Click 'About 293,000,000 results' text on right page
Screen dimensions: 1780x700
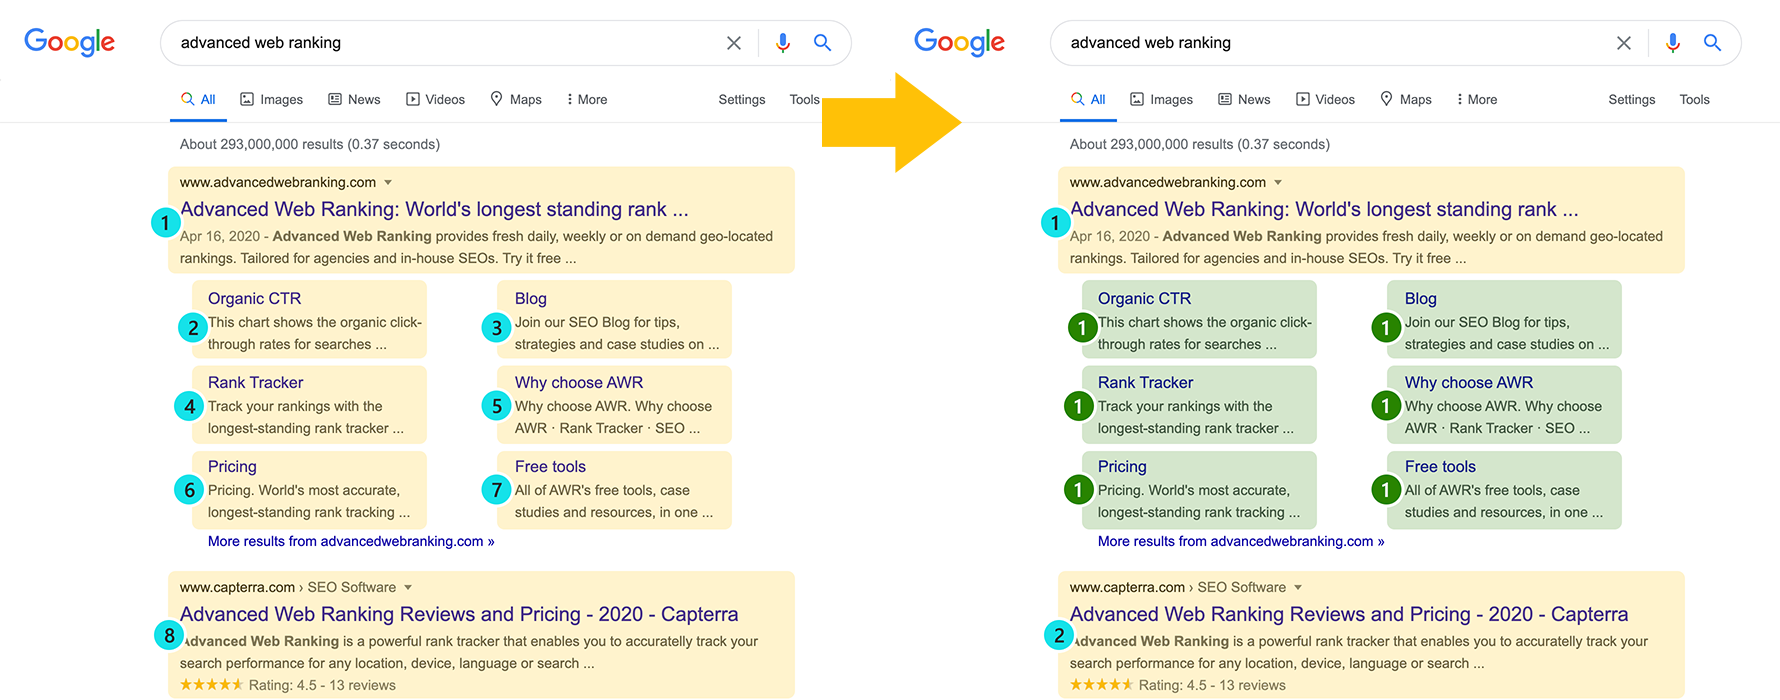(1200, 144)
